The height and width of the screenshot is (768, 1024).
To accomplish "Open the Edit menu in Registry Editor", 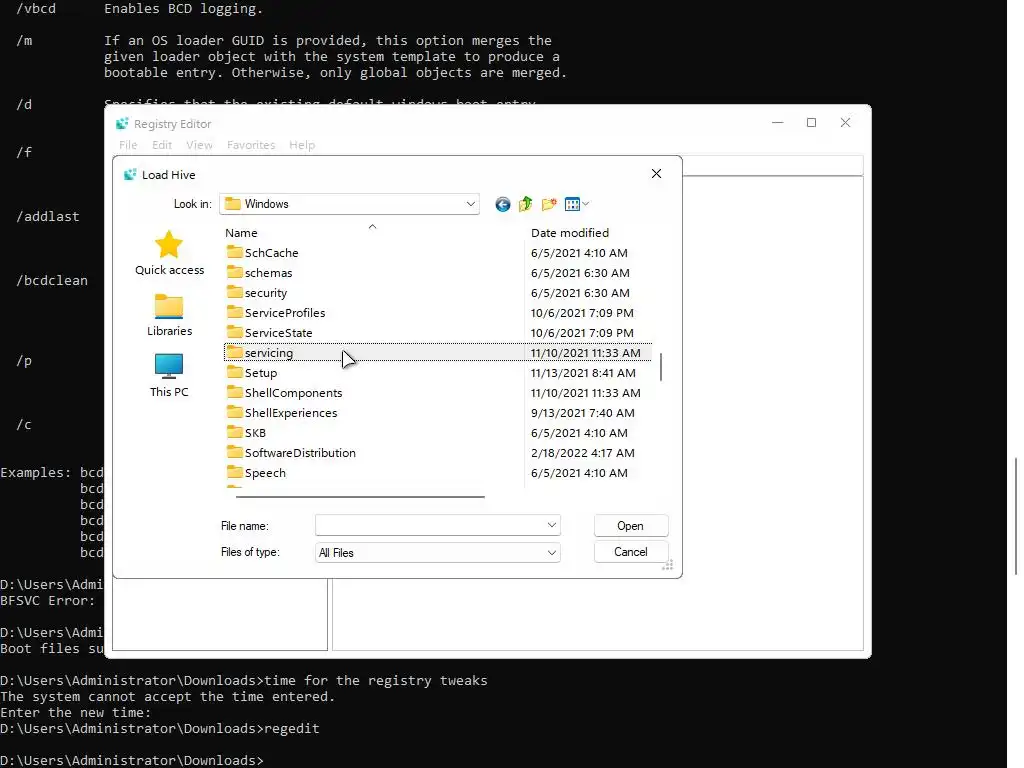I will pos(162,145).
